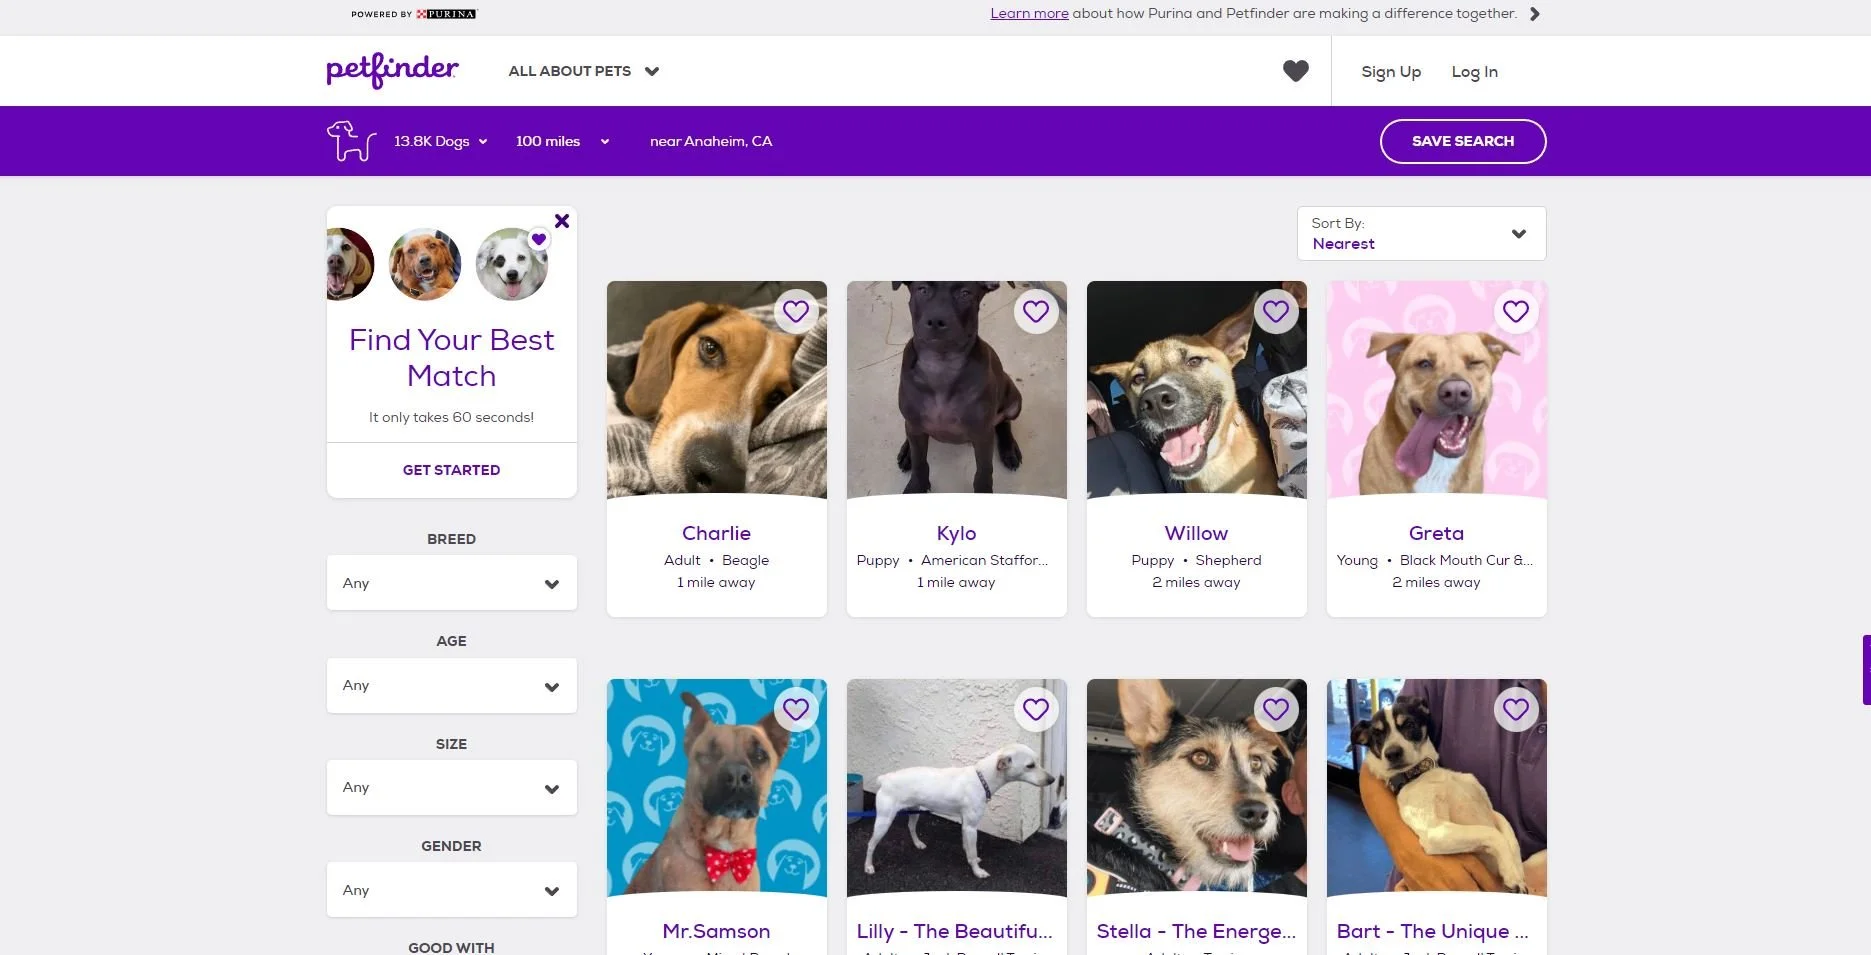Favorite Willow the Shepherd puppy
Image resolution: width=1871 pixels, height=955 pixels.
1276,312
